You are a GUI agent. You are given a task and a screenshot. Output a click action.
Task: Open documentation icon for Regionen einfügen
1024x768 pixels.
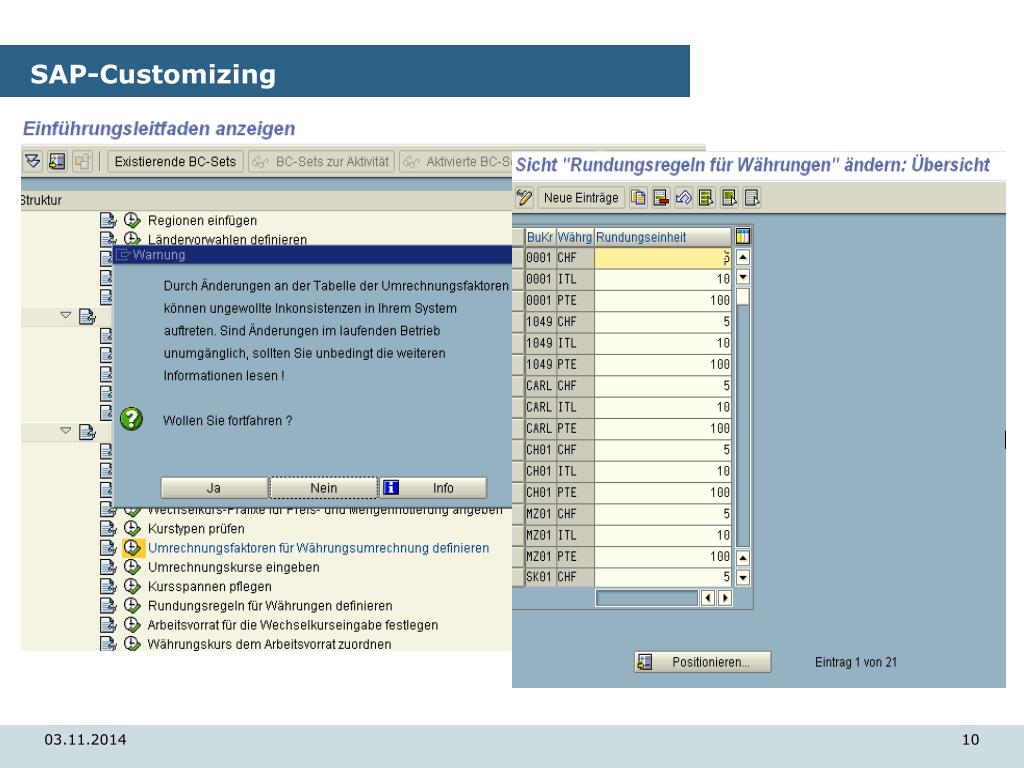(x=108, y=220)
